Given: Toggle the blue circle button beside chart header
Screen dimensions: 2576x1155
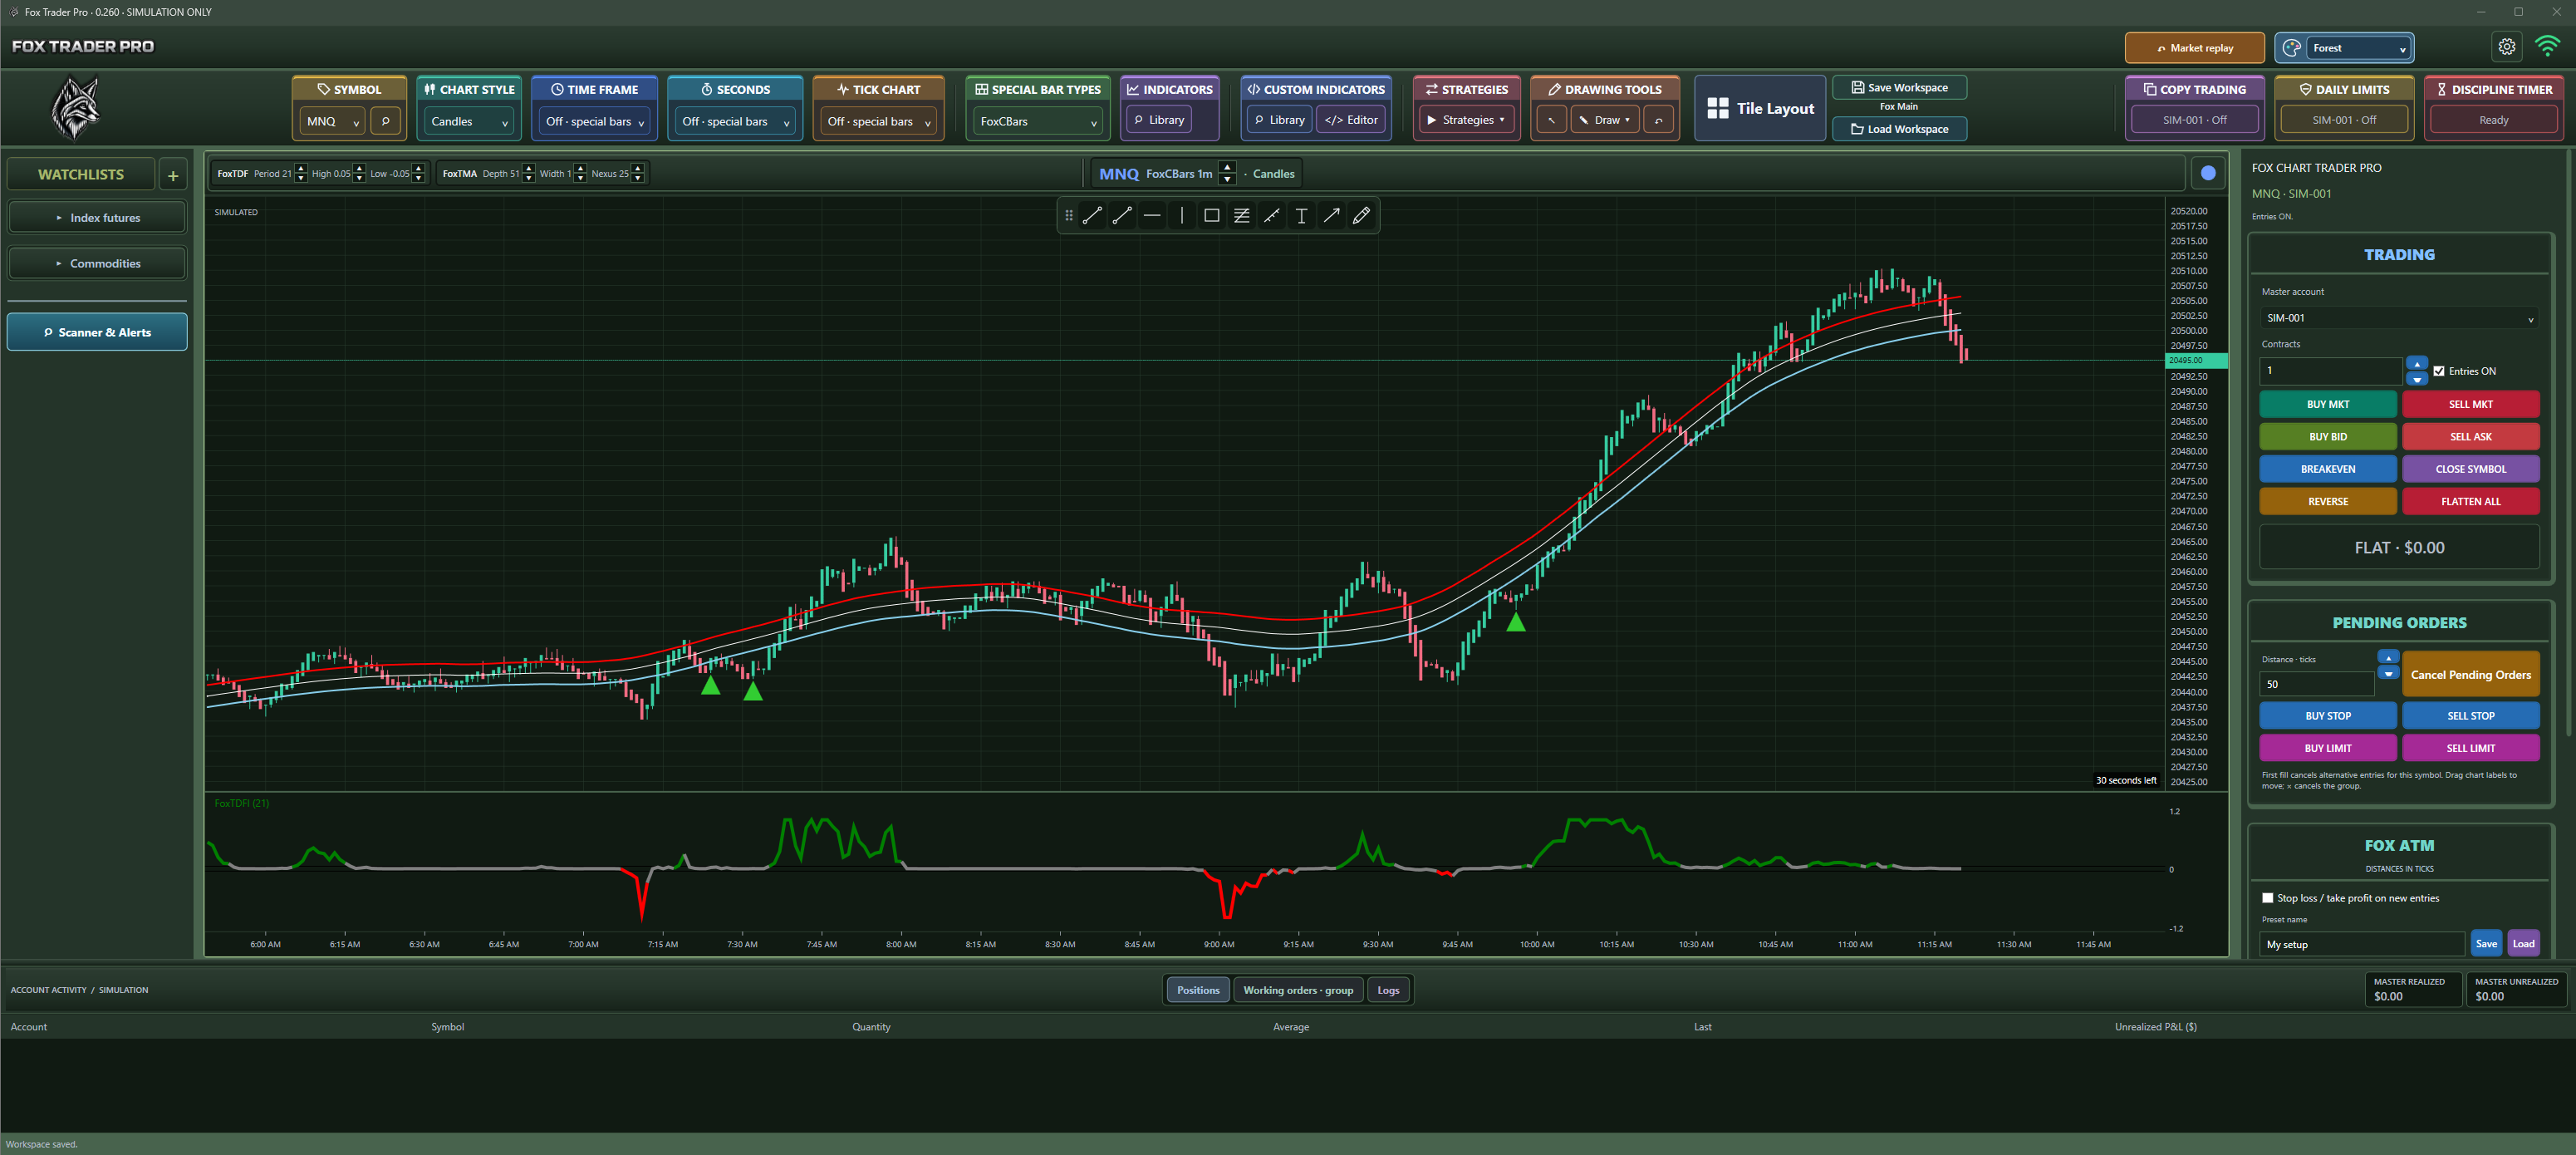Looking at the screenshot, I should (x=2208, y=174).
